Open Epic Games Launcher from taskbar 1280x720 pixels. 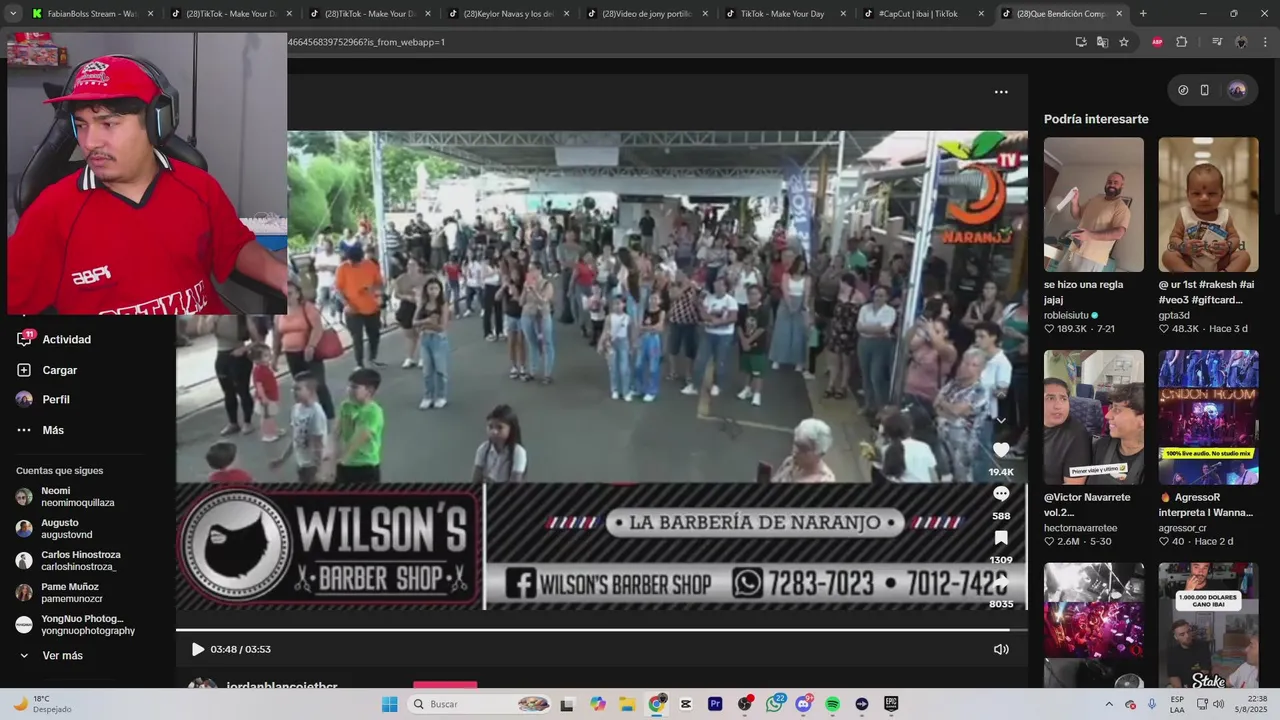pyautogui.click(x=891, y=704)
